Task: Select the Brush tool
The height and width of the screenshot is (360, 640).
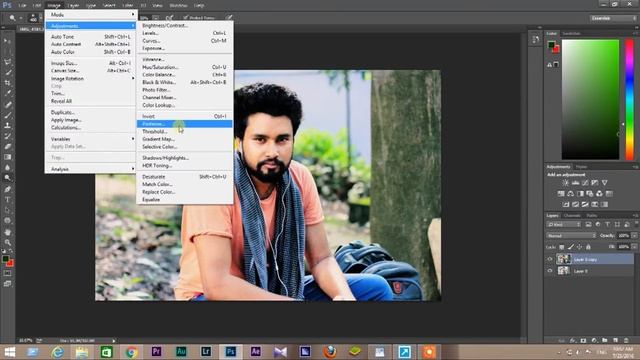Action: point(7,115)
